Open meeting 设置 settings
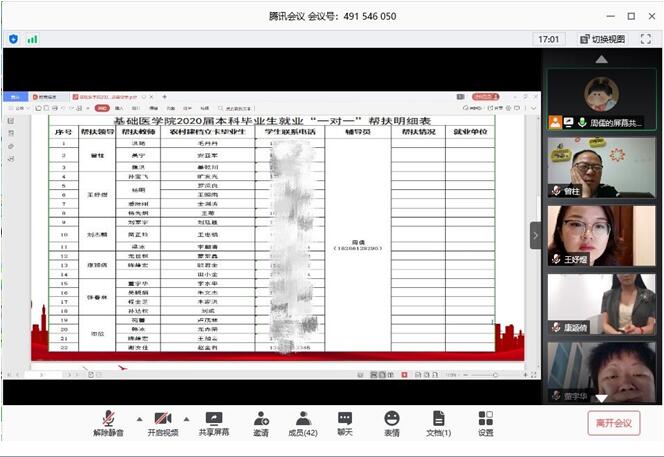The width and height of the screenshot is (664, 457). [485, 423]
